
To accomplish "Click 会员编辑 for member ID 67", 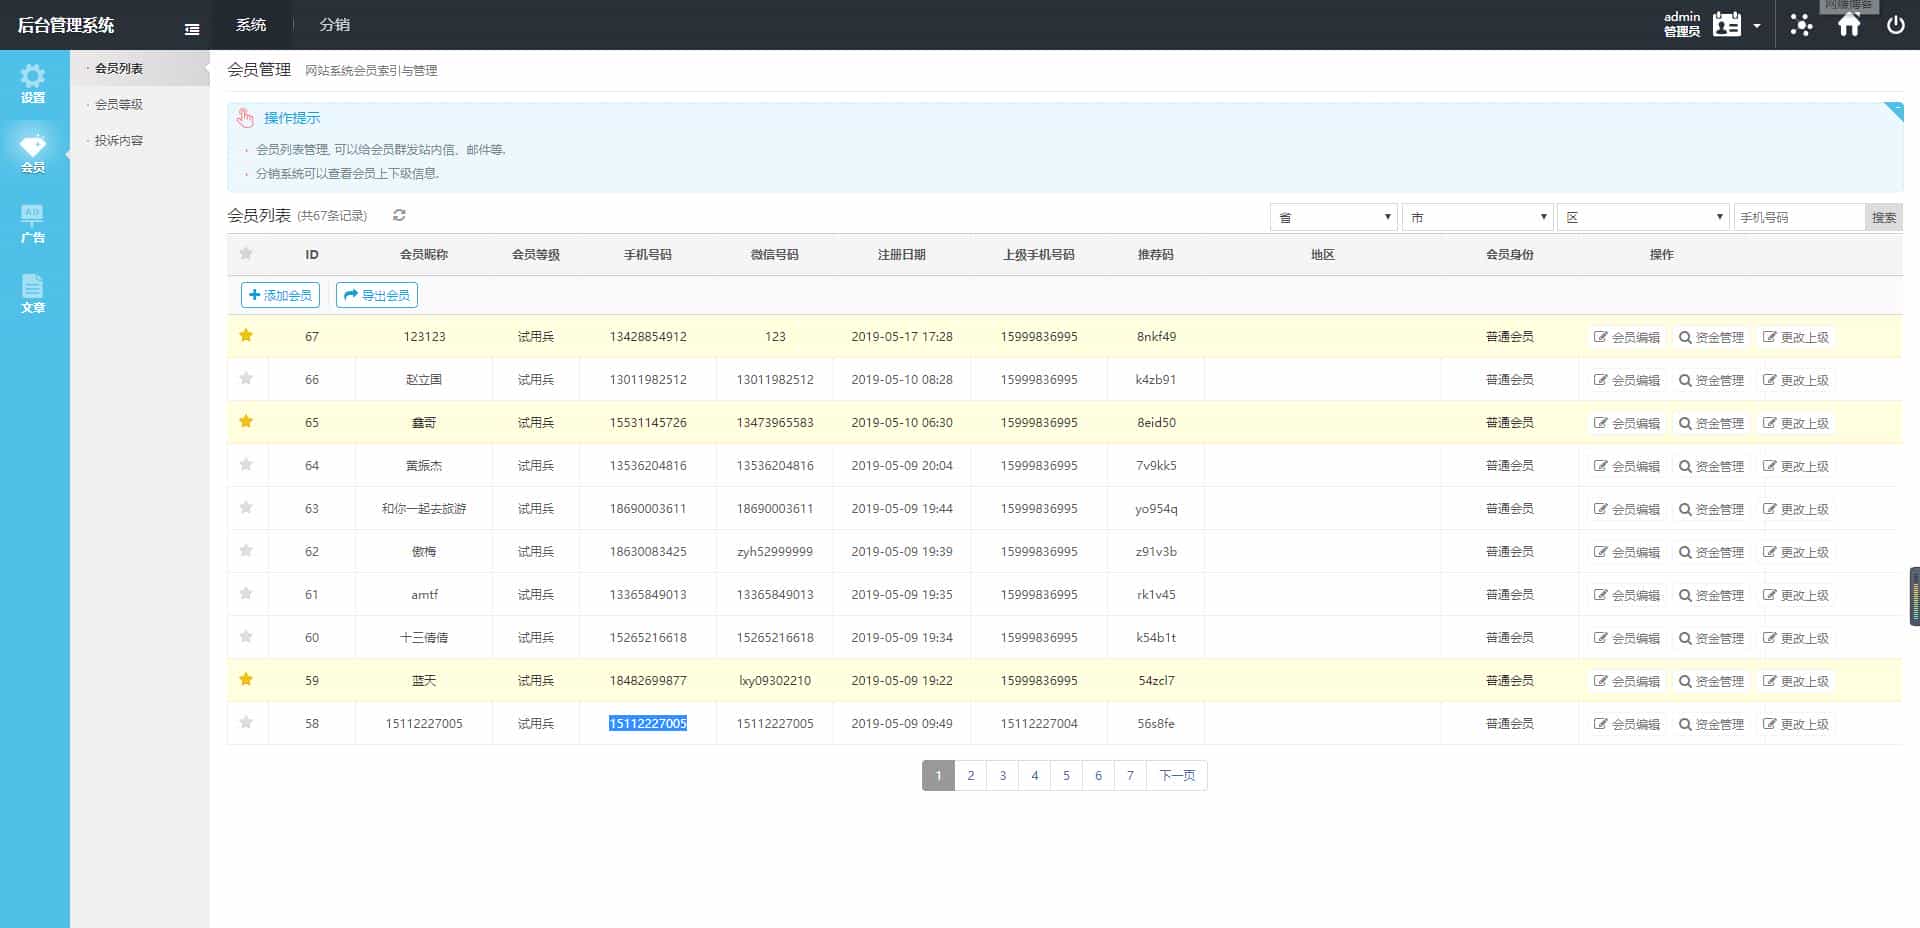I will pos(1627,337).
